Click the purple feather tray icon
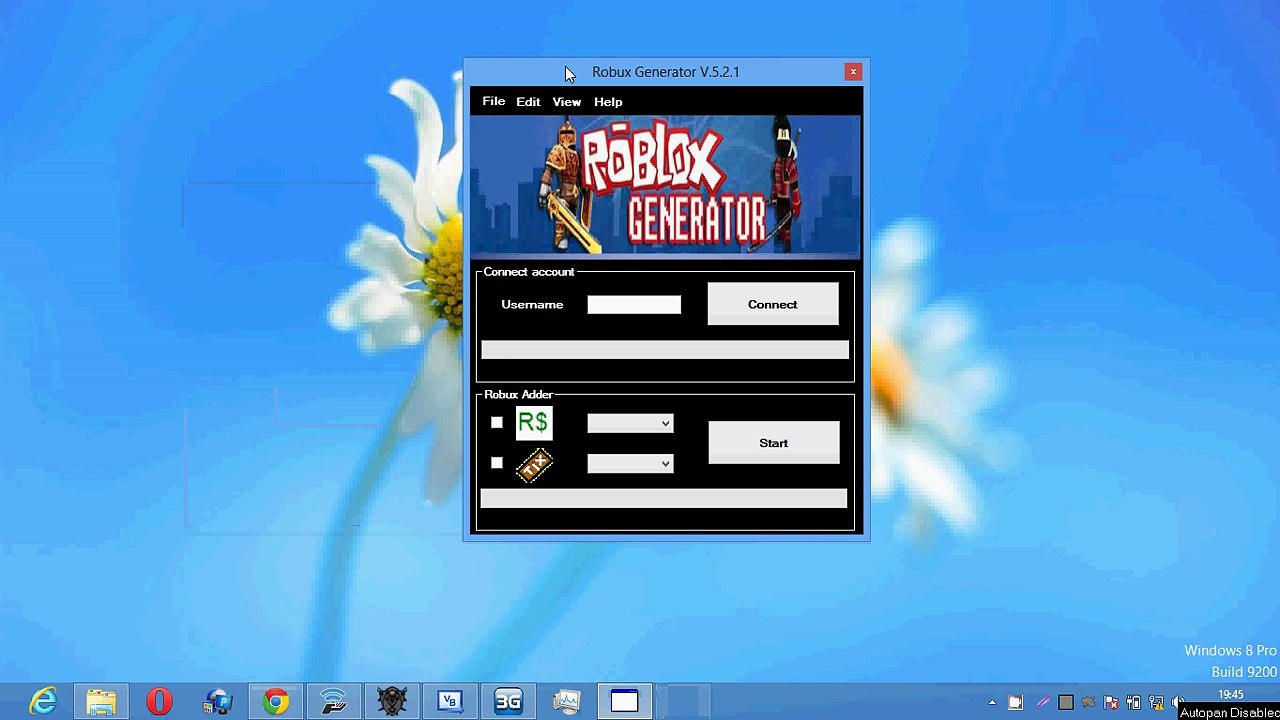Viewport: 1280px width, 720px height. point(1042,702)
